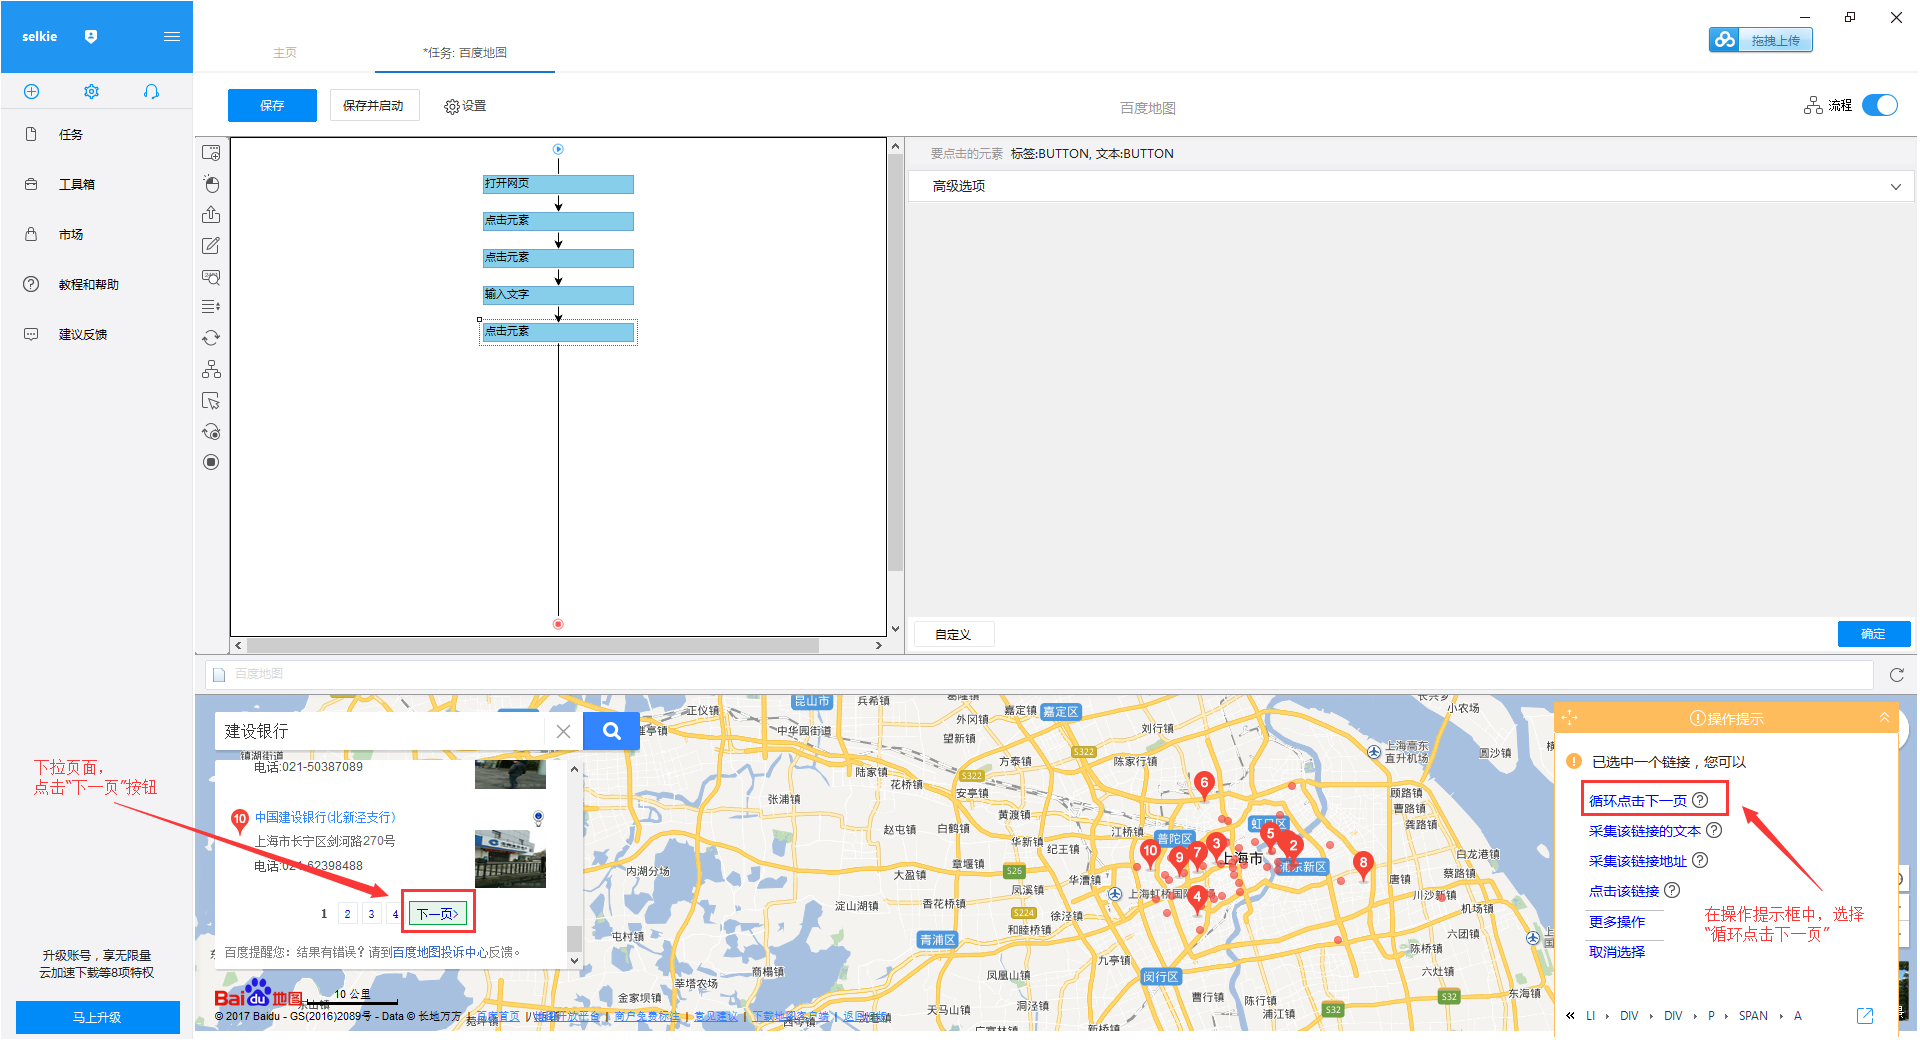Click the 保存 button
Screen dimensions: 1920x1040
click(x=272, y=105)
